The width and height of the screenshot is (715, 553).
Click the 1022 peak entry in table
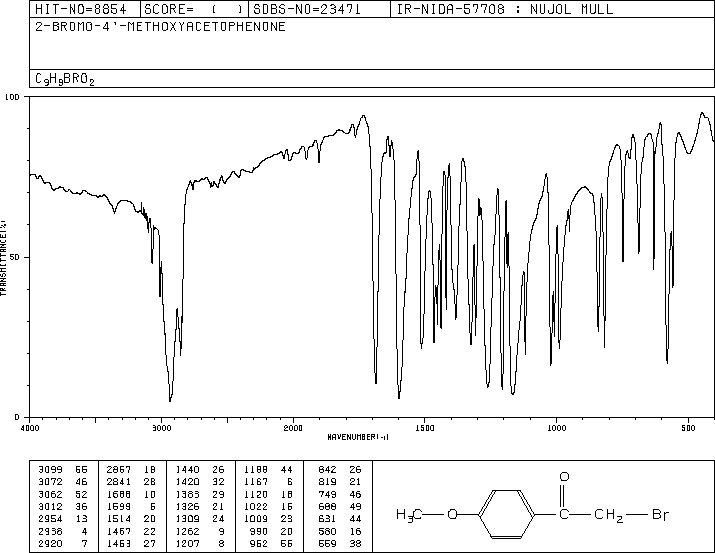coord(268,506)
